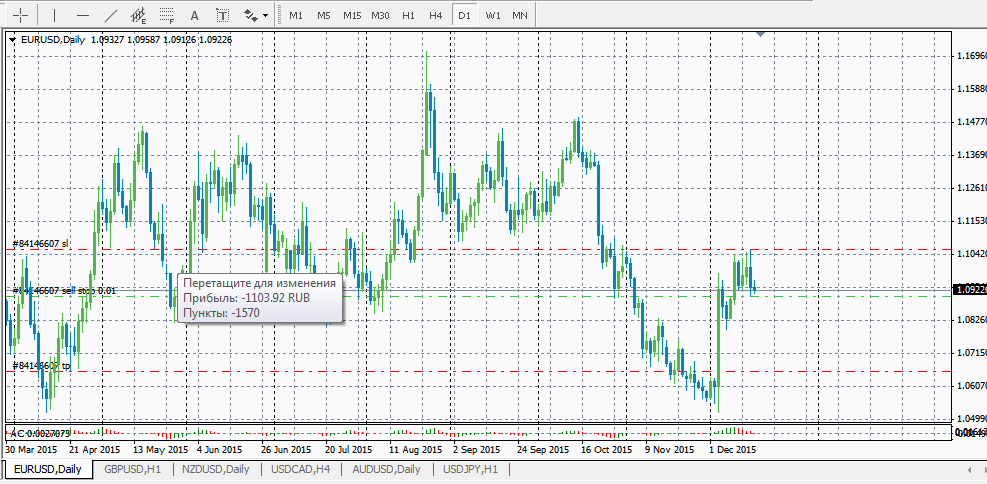Click the active D1 timeframe button
The height and width of the screenshot is (484, 987).
(x=465, y=15)
